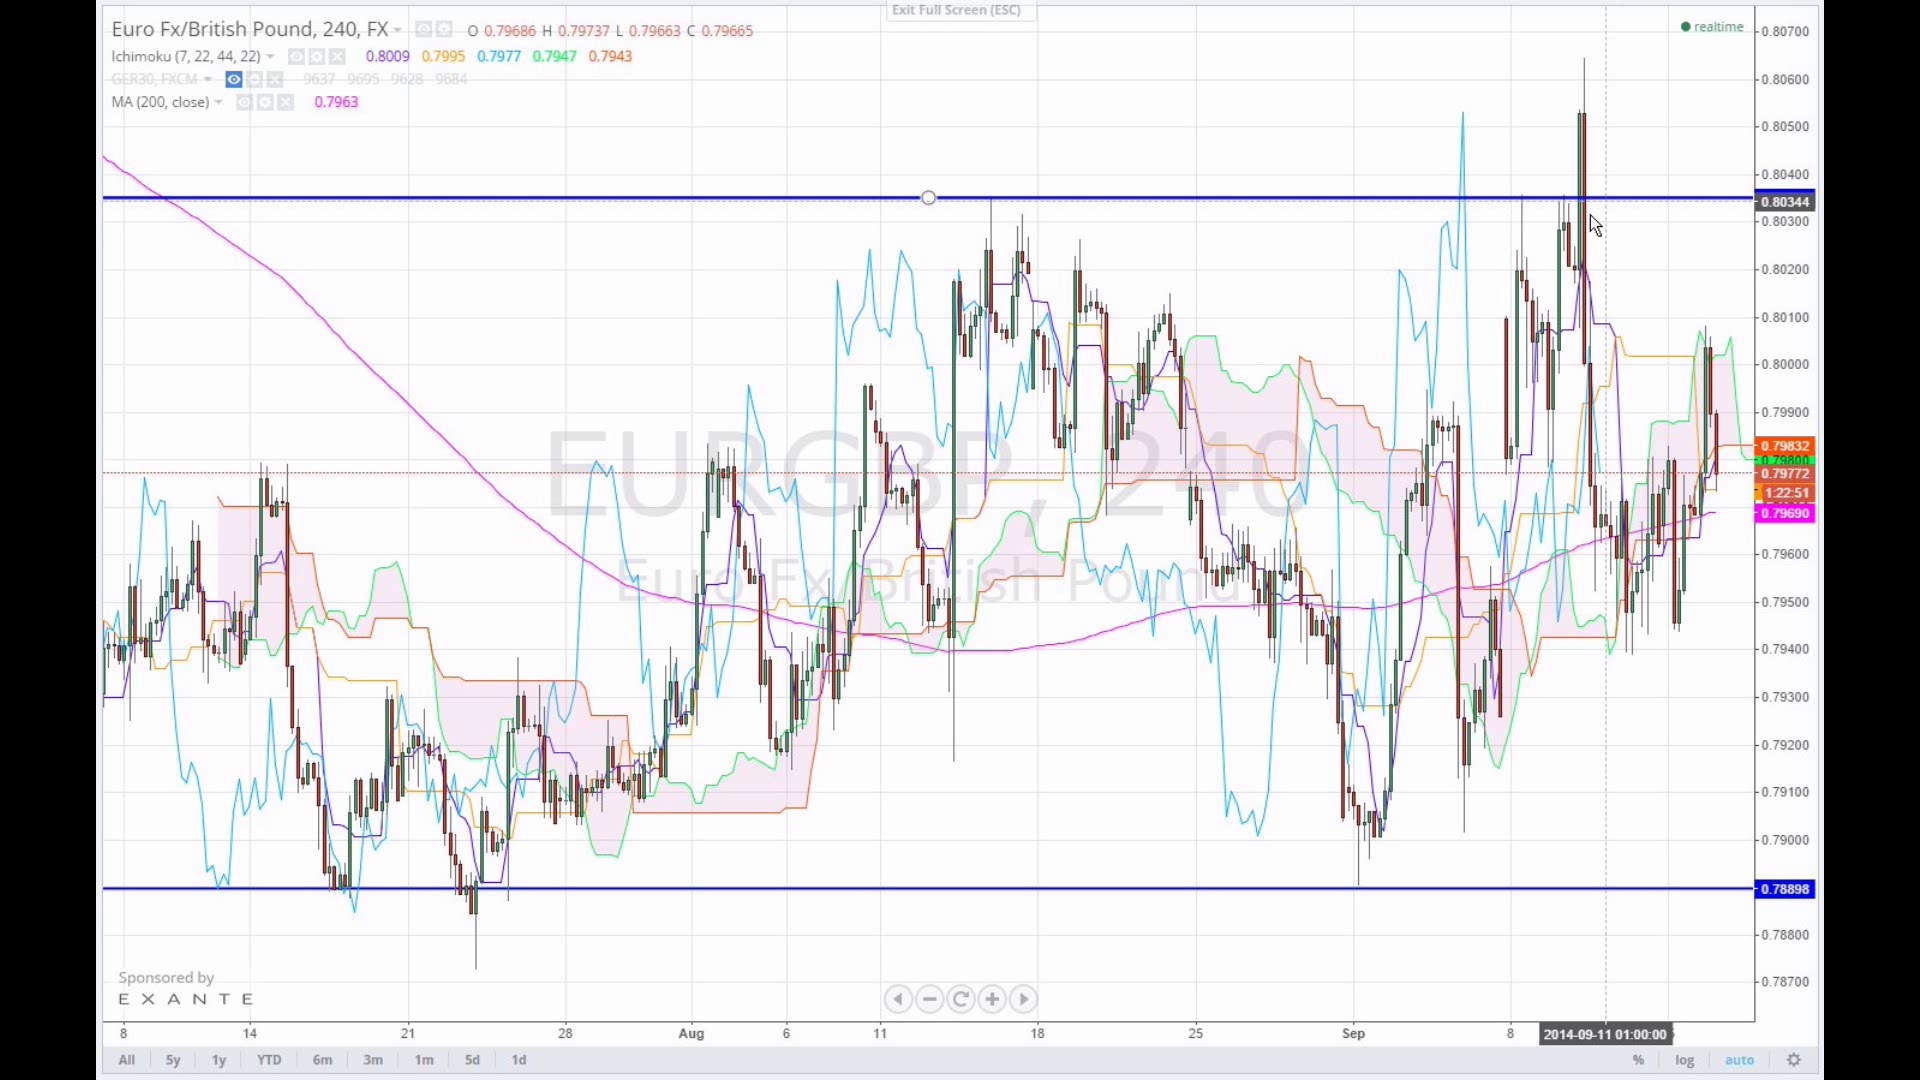Expand the Euro Fx/British Pound symbol dropdown
The height and width of the screenshot is (1080, 1920).
point(398,31)
